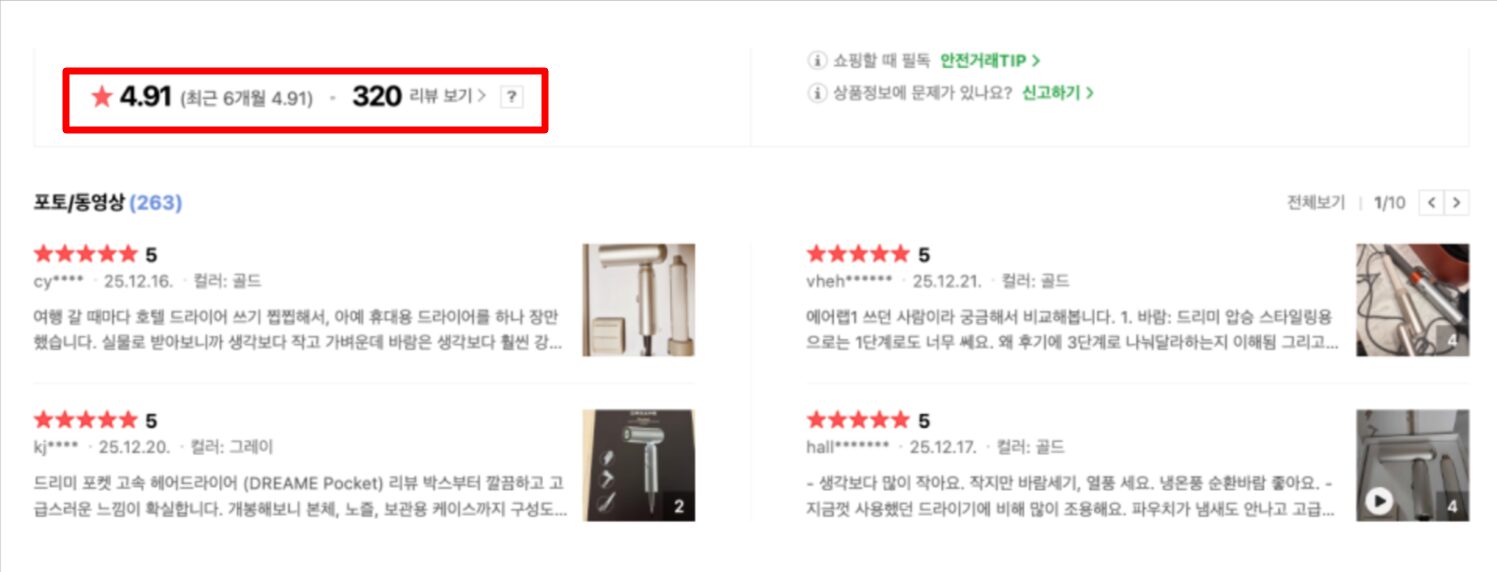The image size is (1497, 572).
Task: Play the video in hall******* review
Action: 1379,501
